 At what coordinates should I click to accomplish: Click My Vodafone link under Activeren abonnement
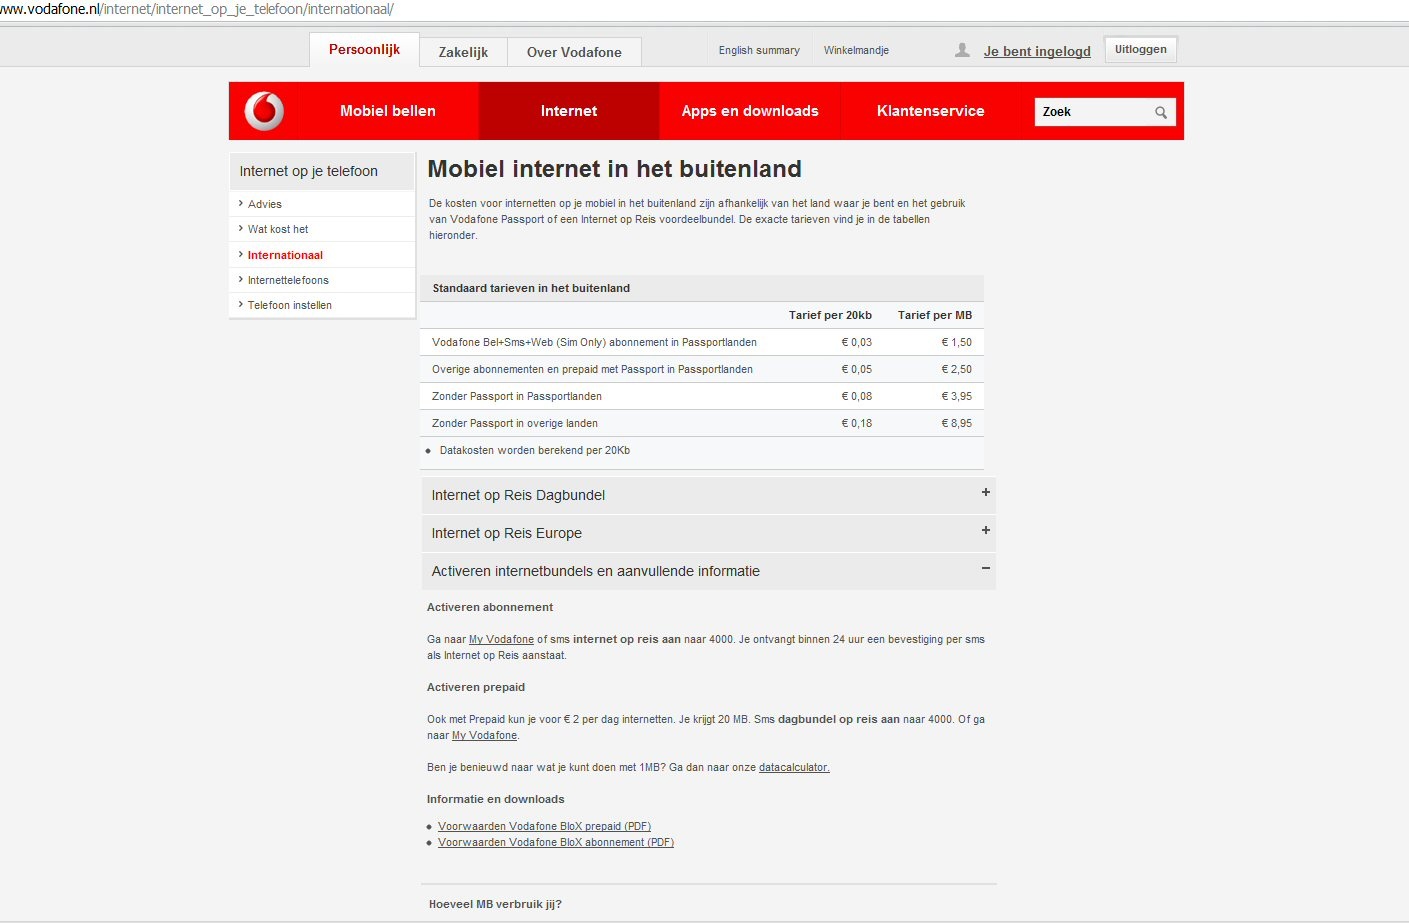coord(501,639)
